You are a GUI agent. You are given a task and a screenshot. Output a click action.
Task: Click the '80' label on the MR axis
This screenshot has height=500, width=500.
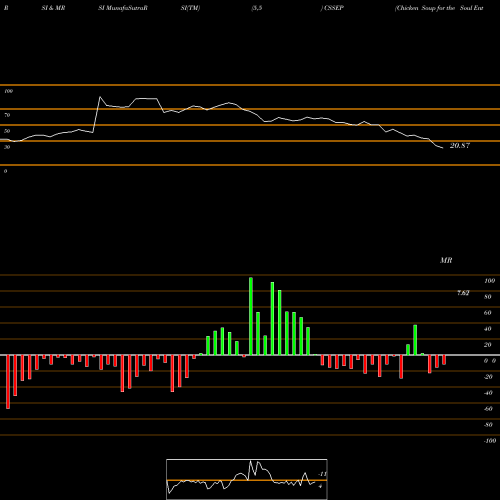click(x=488, y=297)
